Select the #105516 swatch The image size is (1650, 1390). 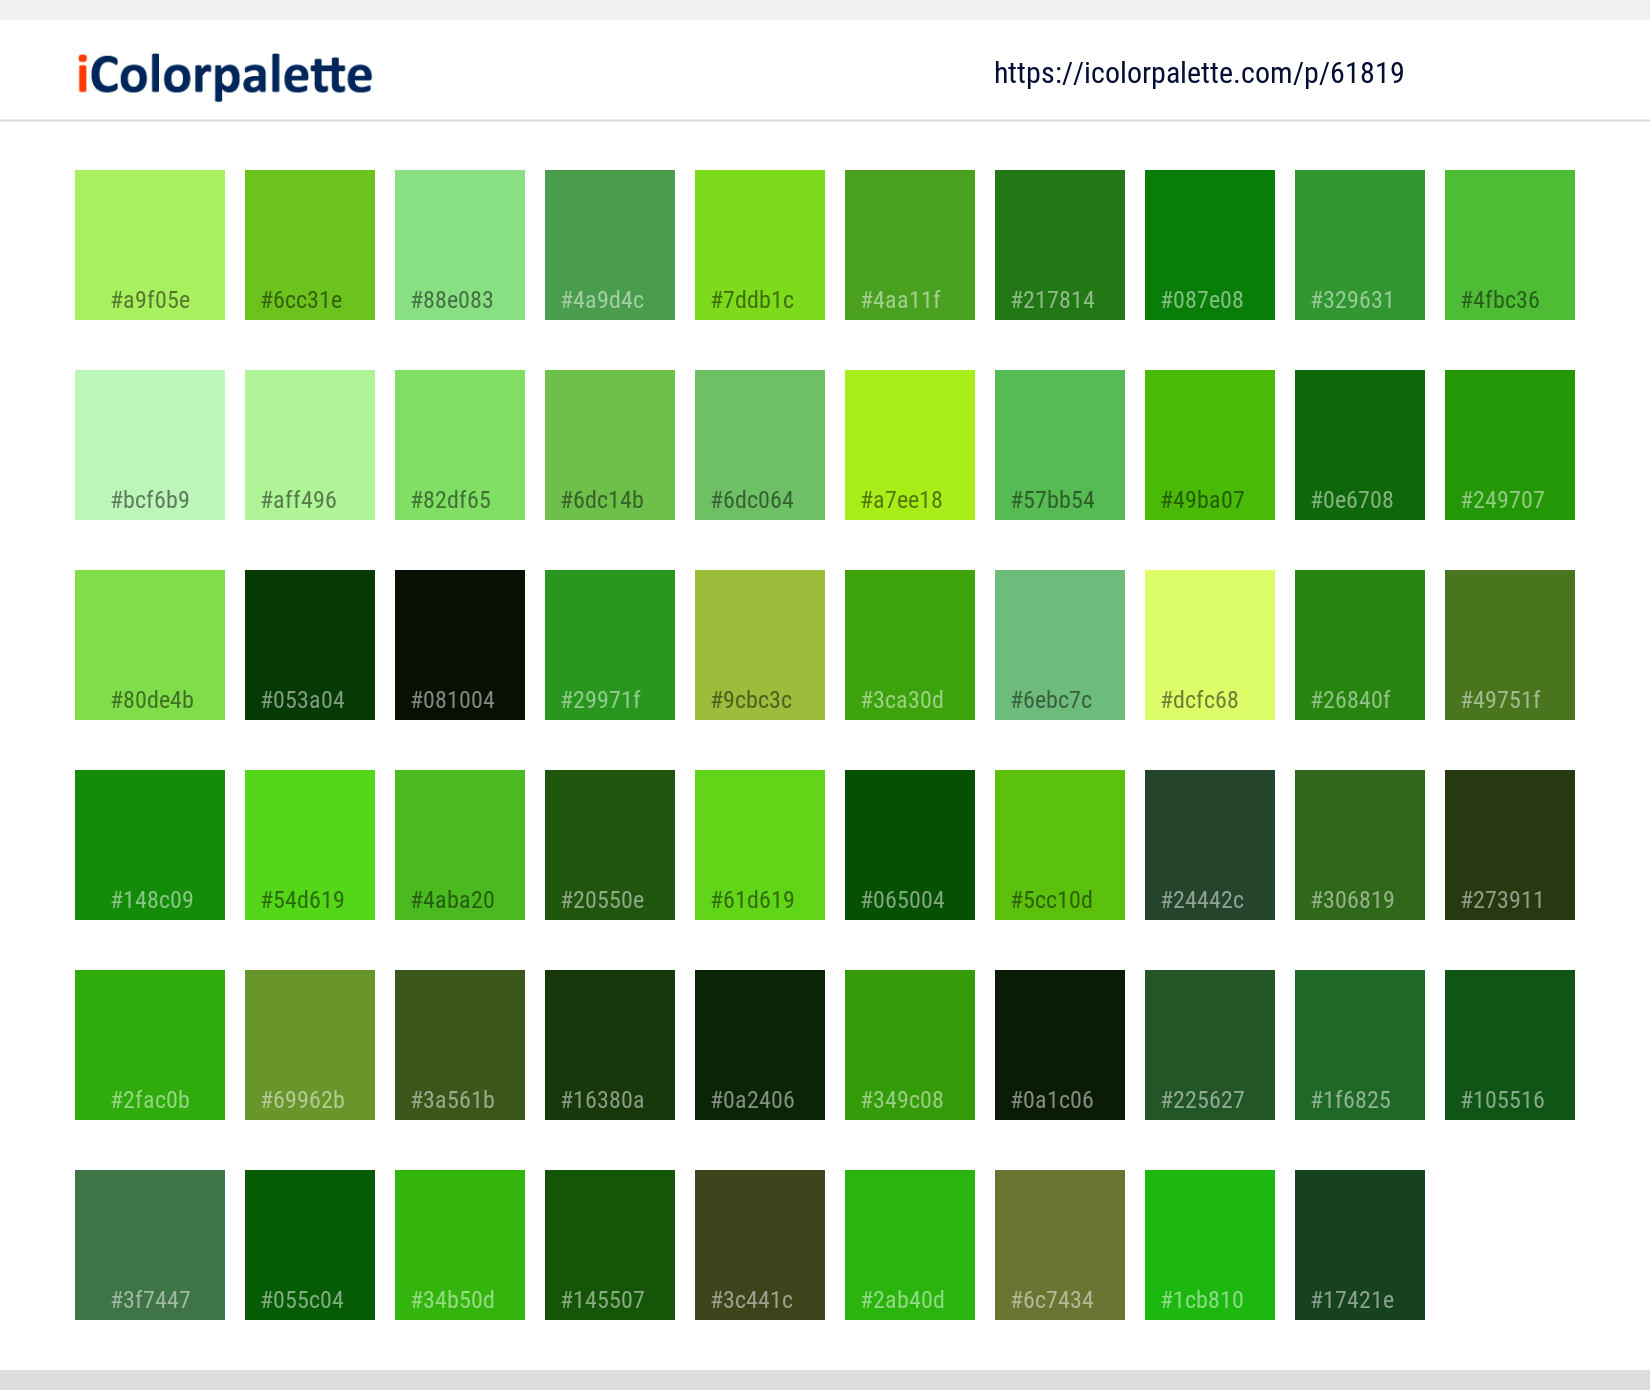pos(1510,1045)
